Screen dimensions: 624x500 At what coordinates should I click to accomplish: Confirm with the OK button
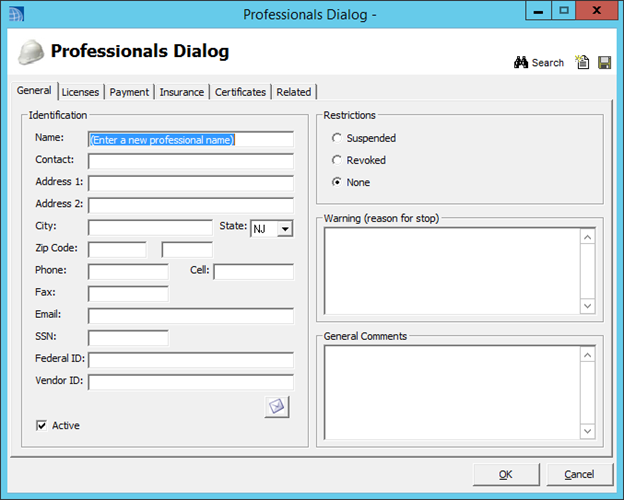pyautogui.click(x=506, y=474)
